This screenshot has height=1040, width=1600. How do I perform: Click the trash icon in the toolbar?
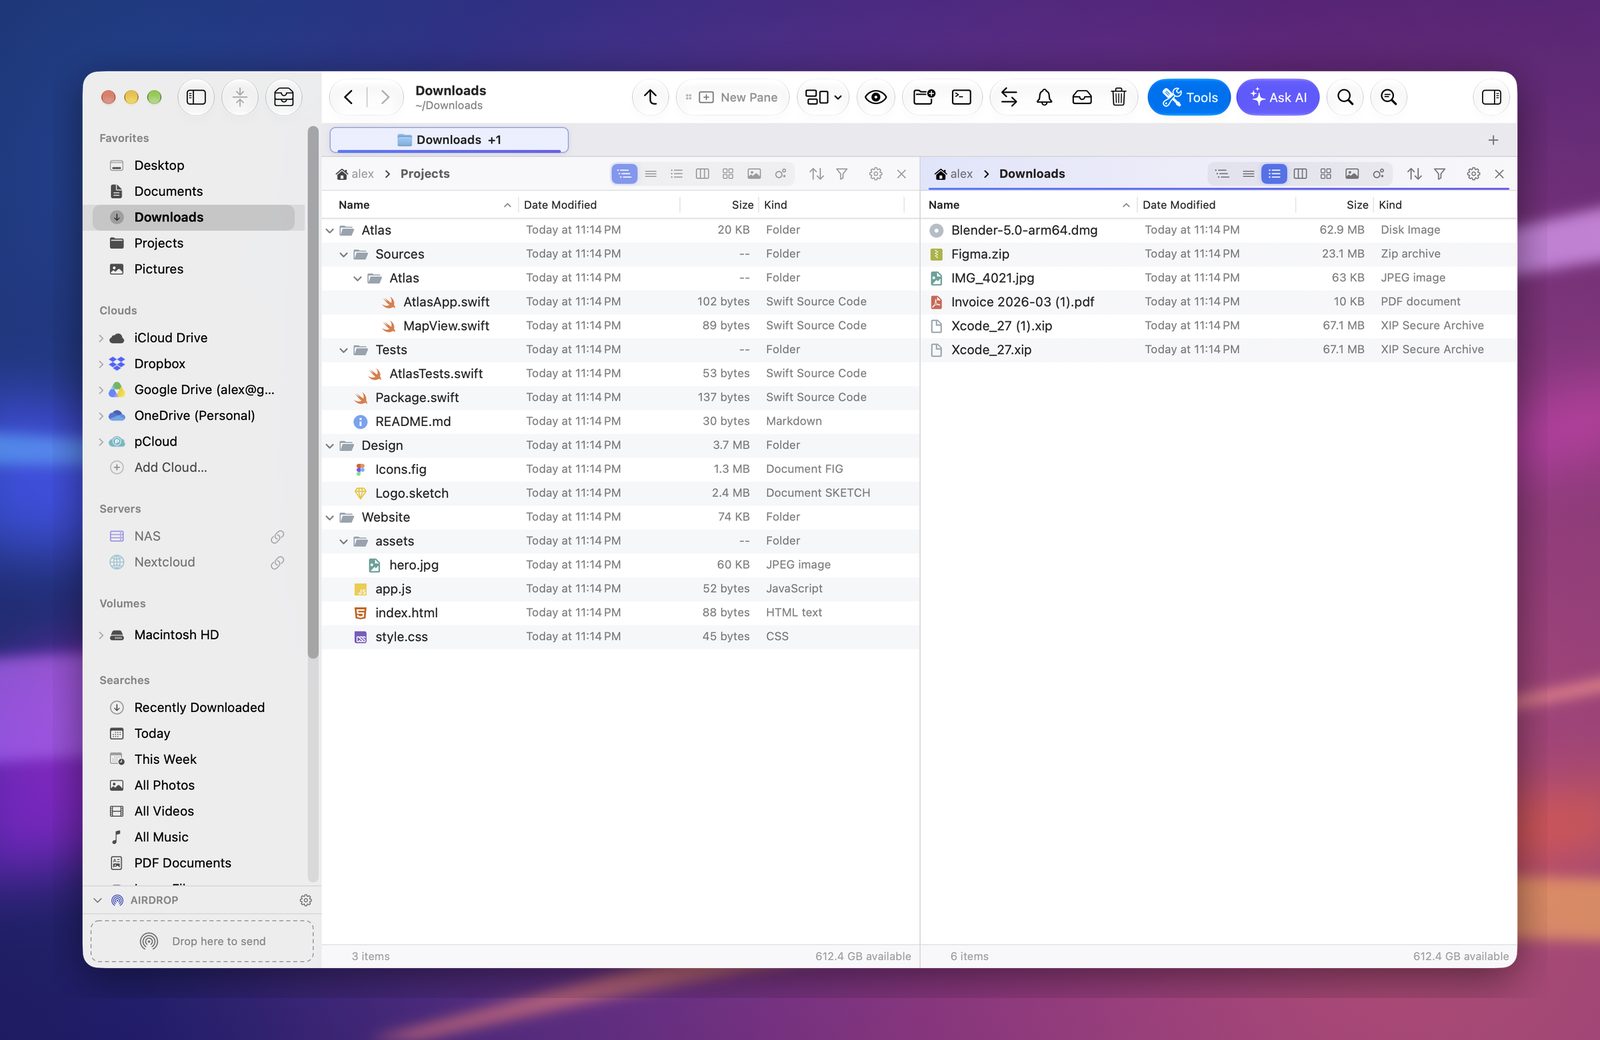coord(1119,97)
